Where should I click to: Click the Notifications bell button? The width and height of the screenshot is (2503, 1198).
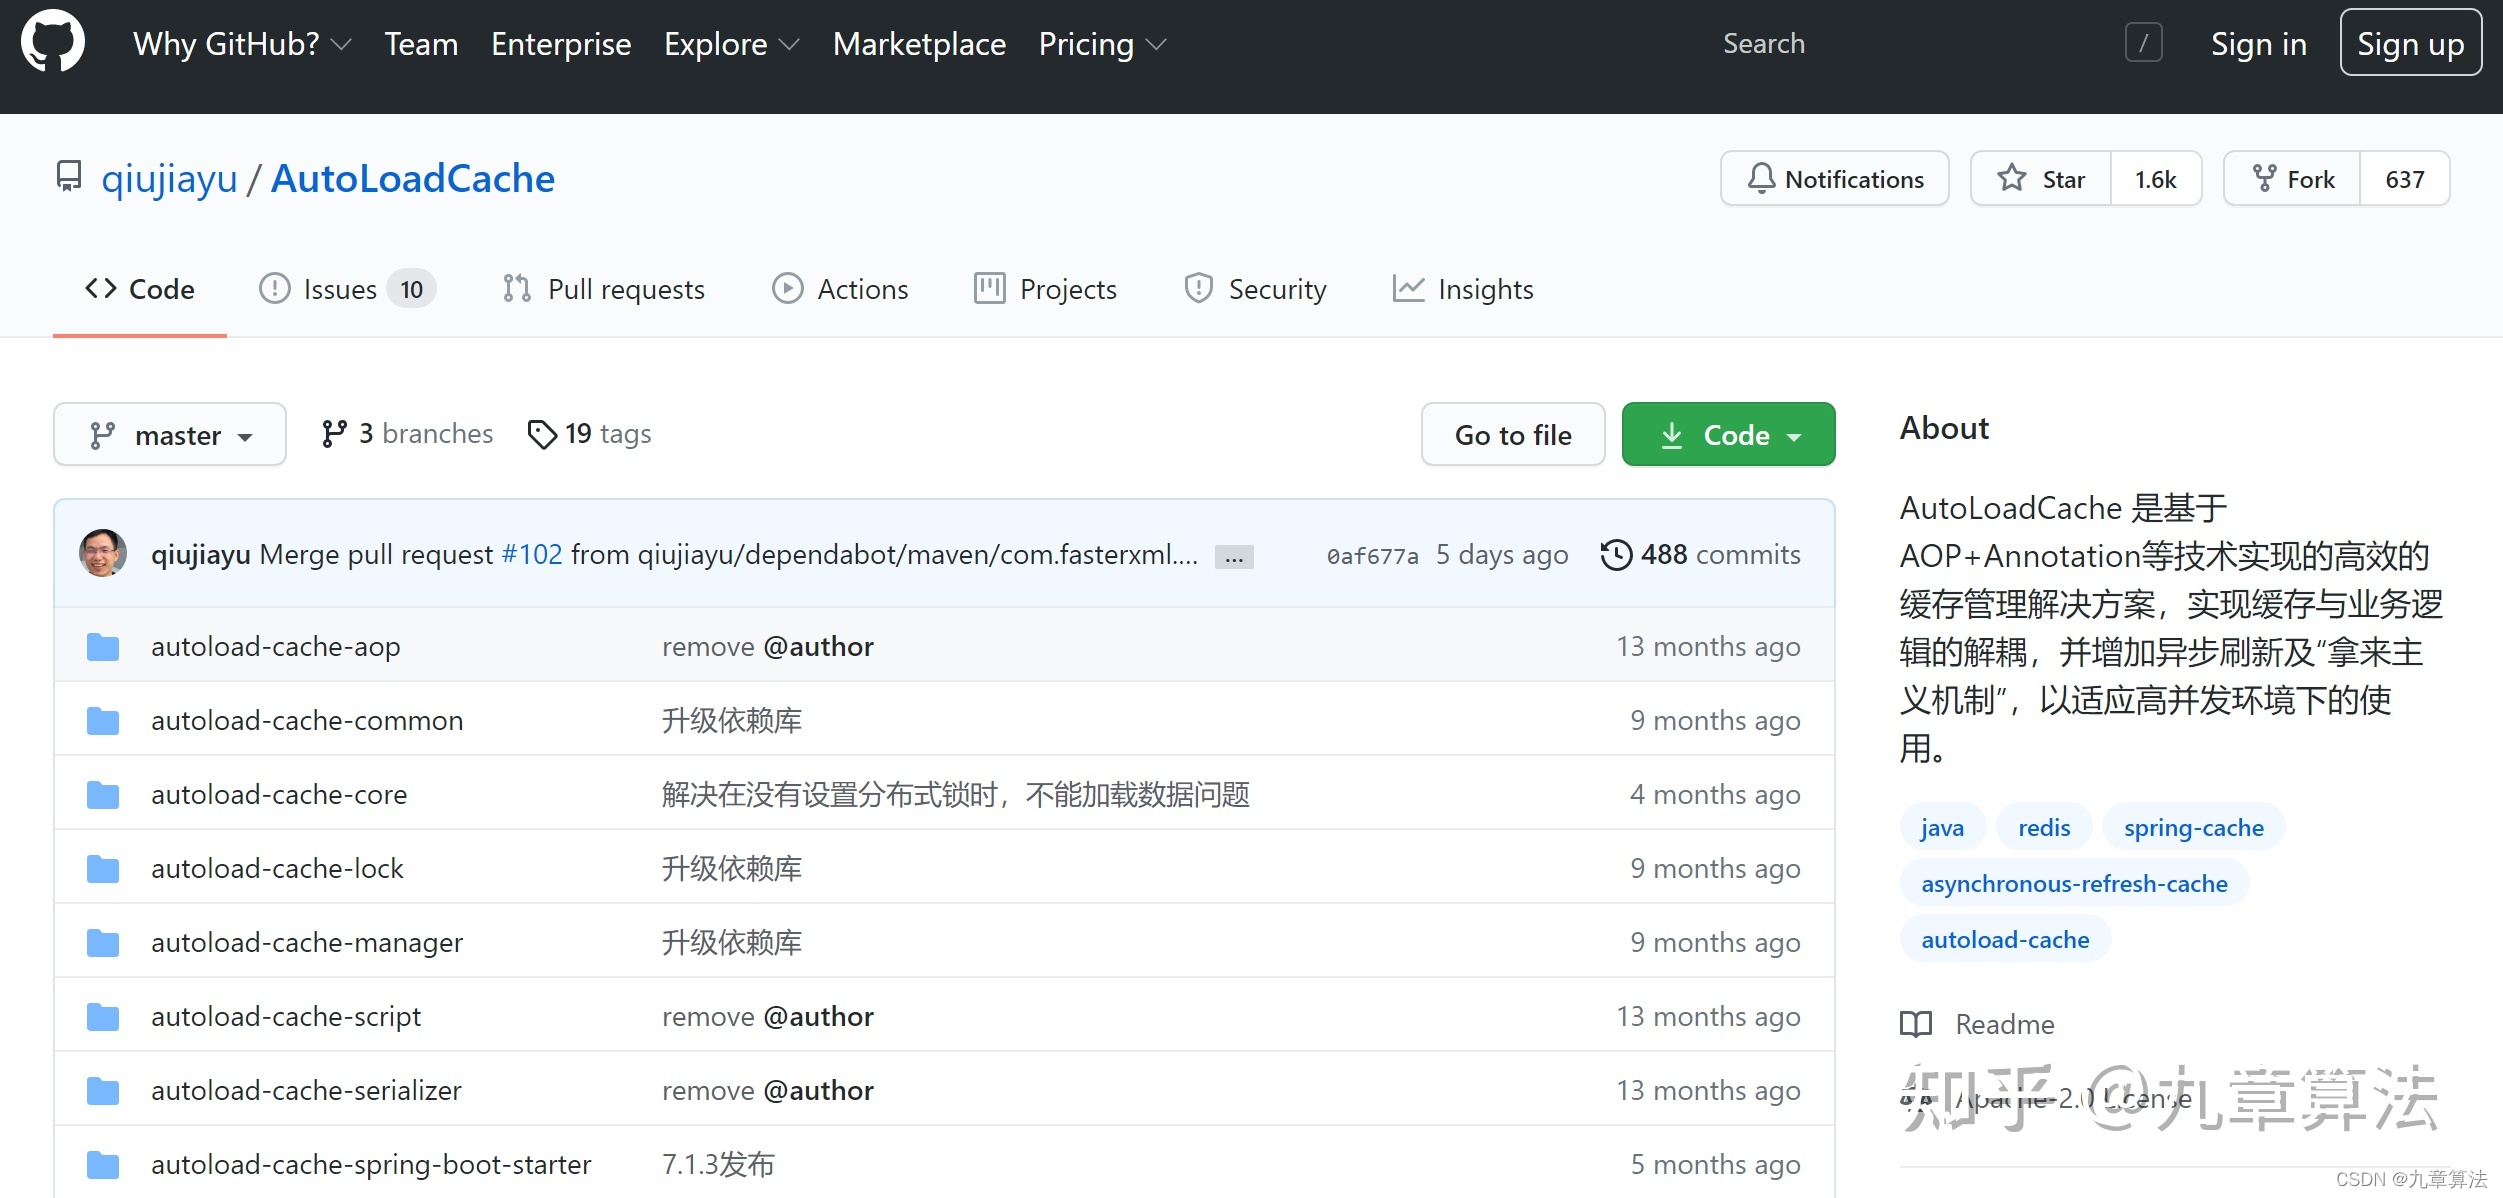[x=1834, y=179]
